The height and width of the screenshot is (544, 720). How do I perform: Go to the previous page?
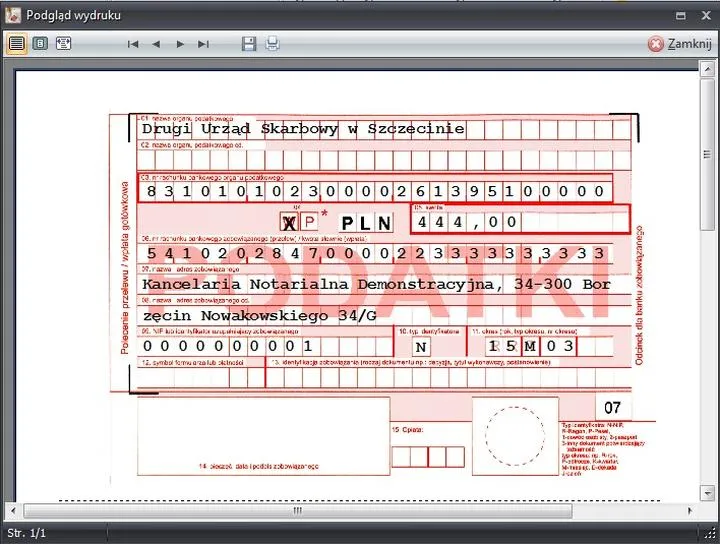click(x=156, y=44)
